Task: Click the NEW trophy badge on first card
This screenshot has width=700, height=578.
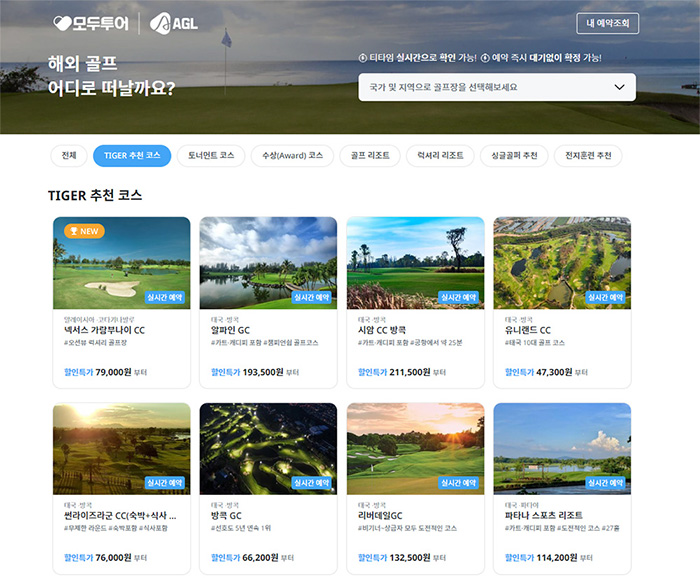Action: click(x=84, y=231)
